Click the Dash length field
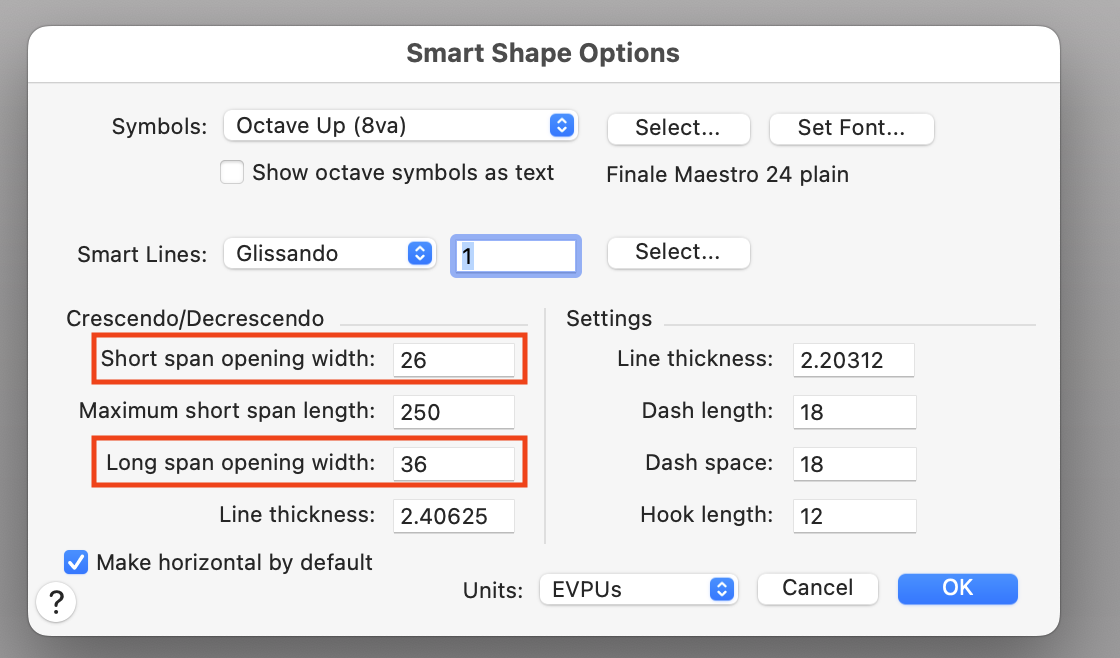 854,412
